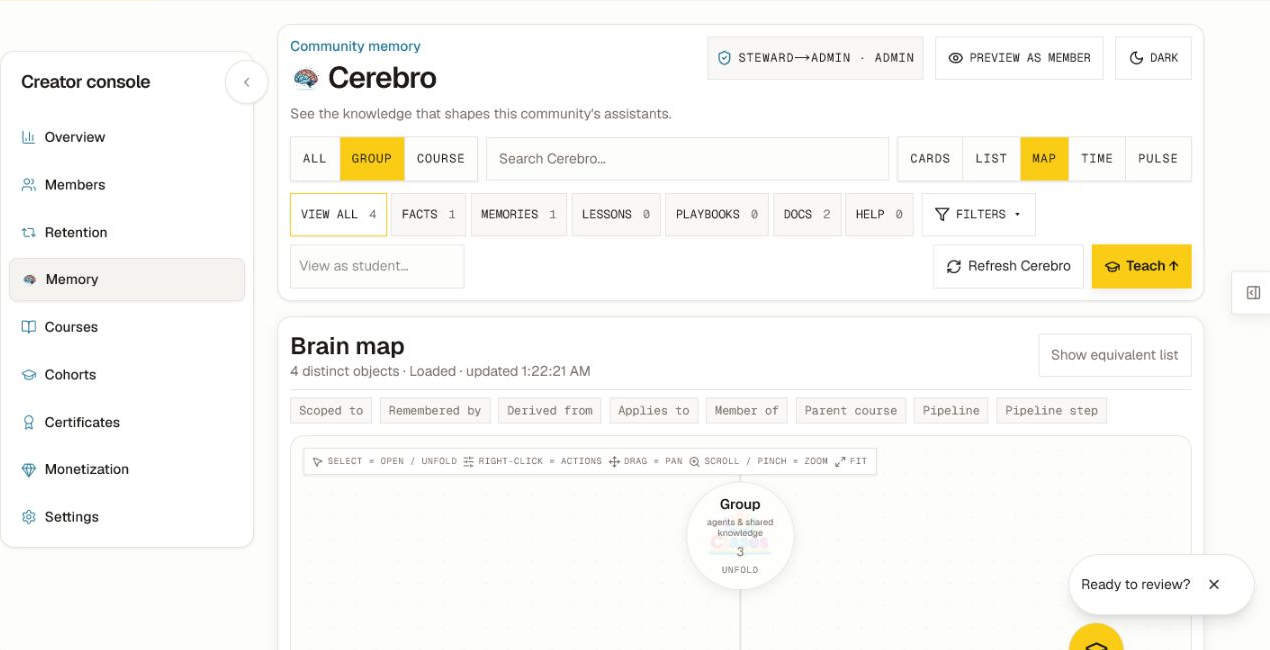Toggle the Applies to relation chip
Screen dimensions: 1270x650
(x=654, y=410)
